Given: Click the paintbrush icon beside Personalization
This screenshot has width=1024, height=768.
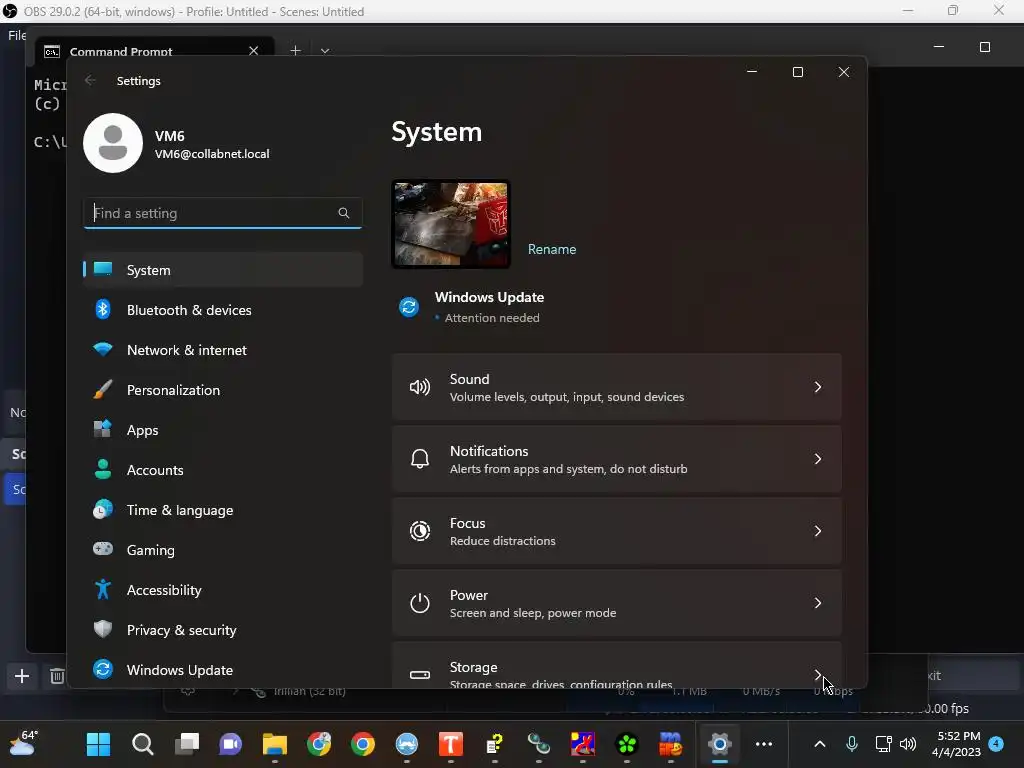Looking at the screenshot, I should (x=103, y=389).
